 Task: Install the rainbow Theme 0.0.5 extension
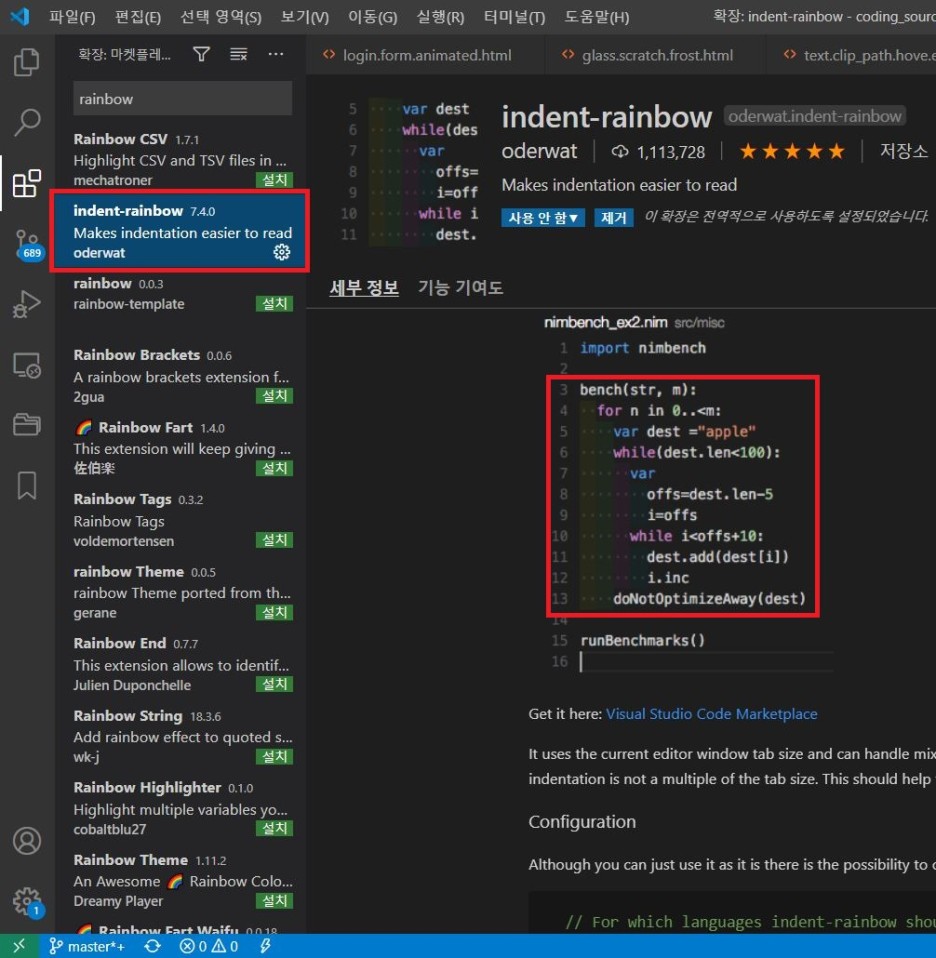pyautogui.click(x=274, y=612)
